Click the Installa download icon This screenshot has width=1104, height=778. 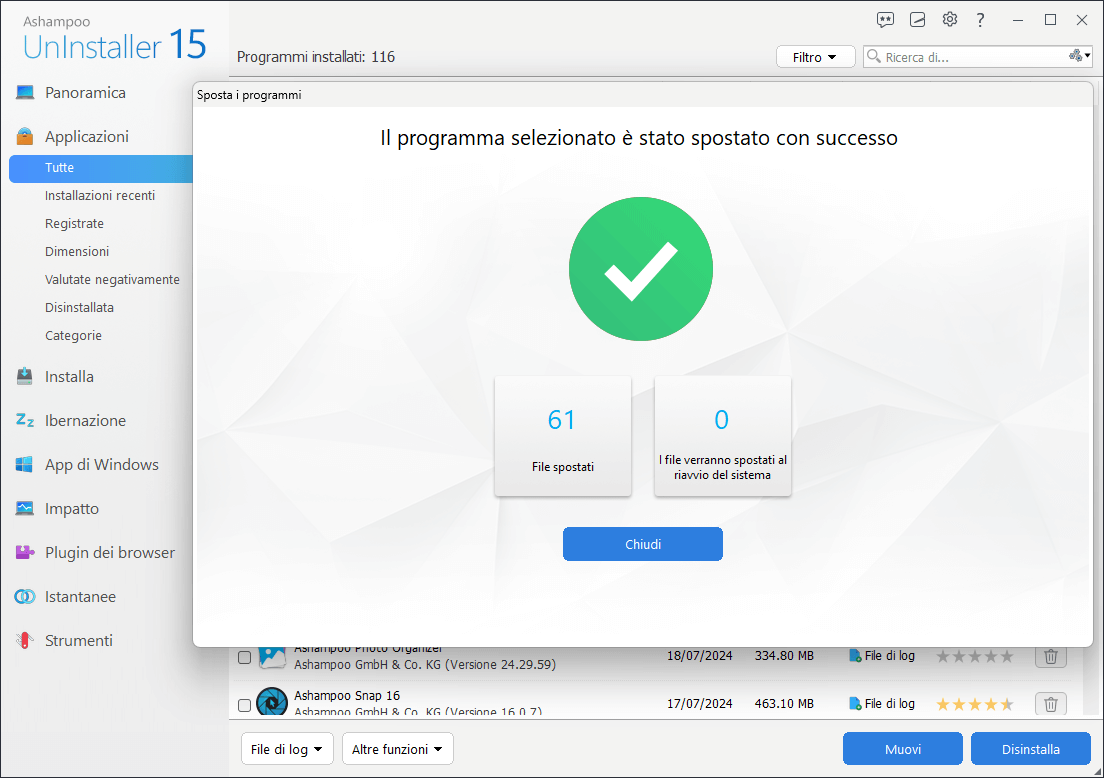25,376
